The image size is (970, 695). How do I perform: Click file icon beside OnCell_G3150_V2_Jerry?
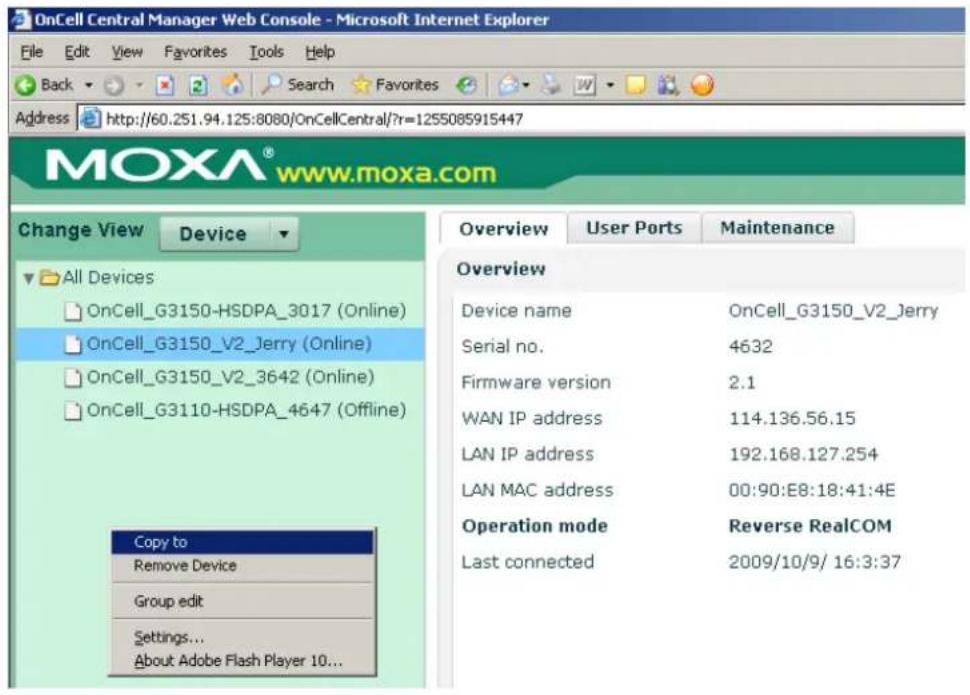point(73,344)
